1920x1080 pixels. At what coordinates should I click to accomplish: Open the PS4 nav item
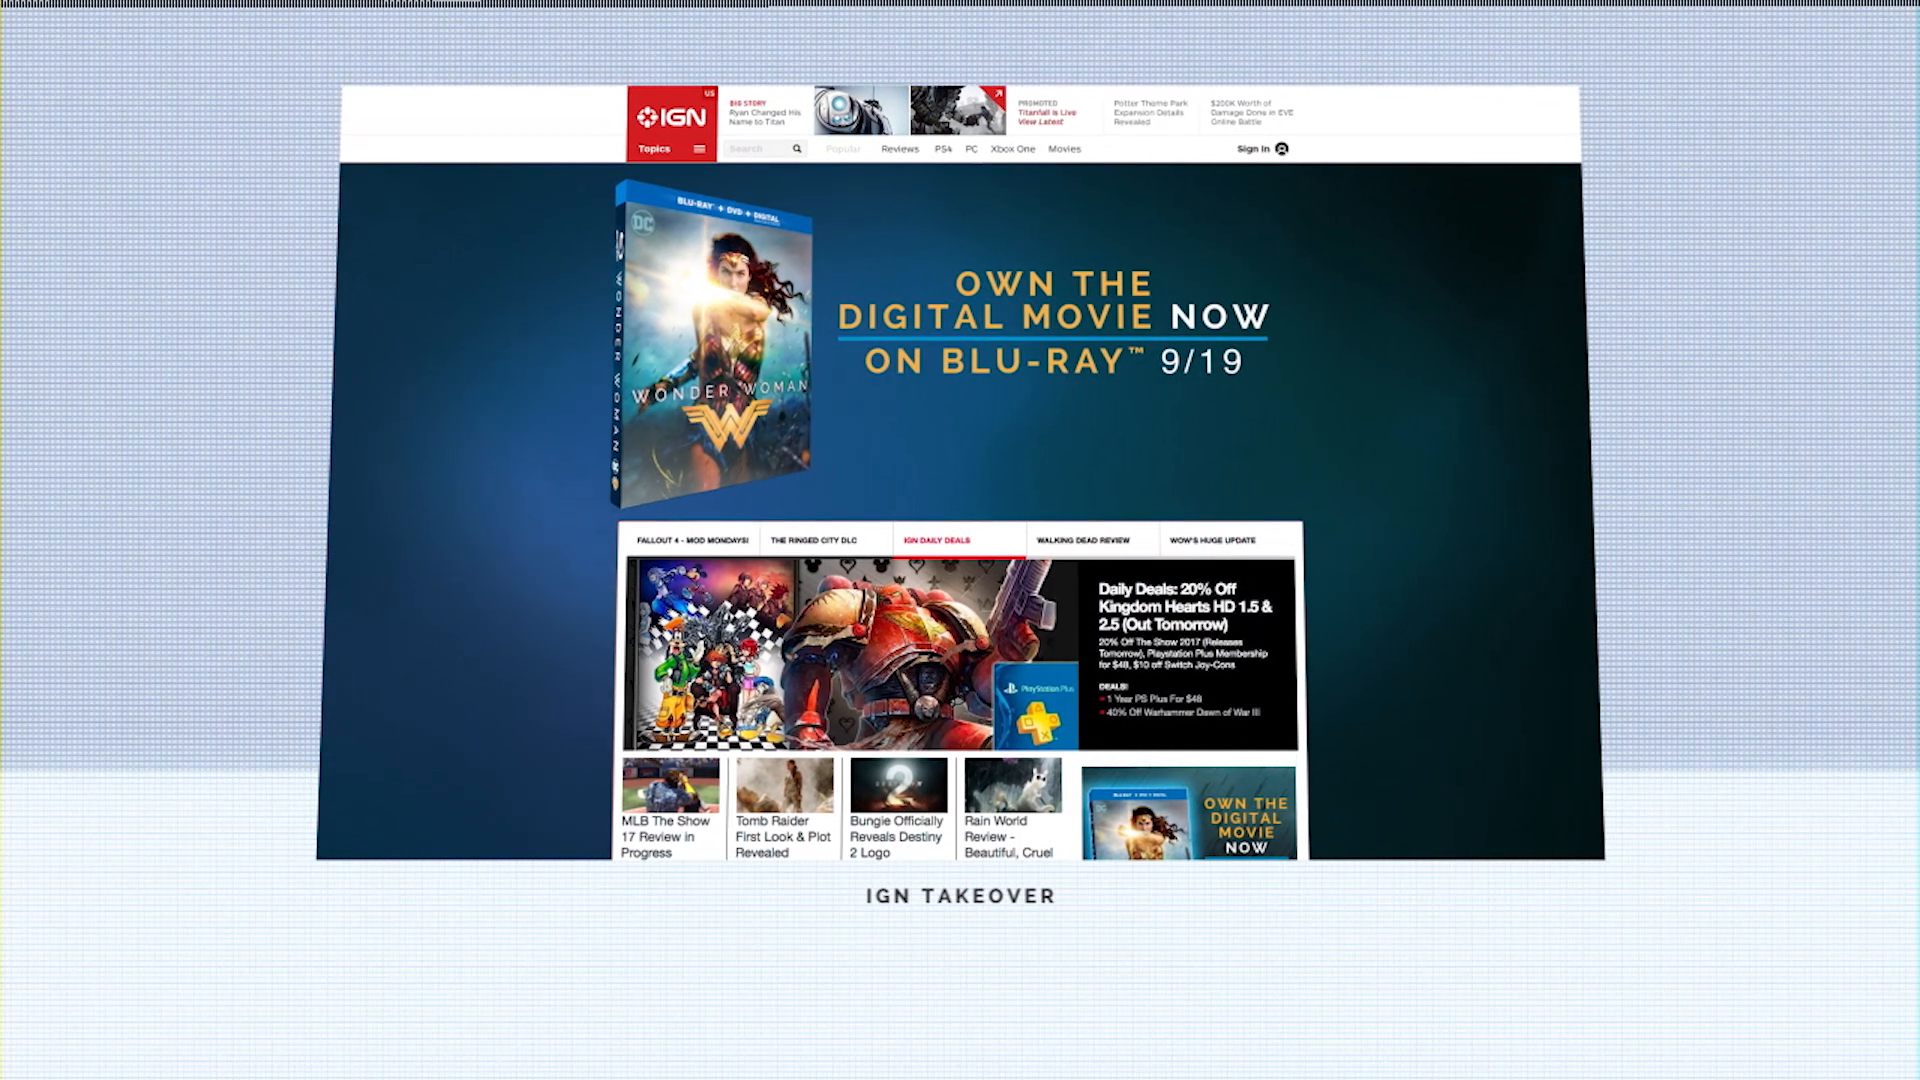tap(943, 149)
